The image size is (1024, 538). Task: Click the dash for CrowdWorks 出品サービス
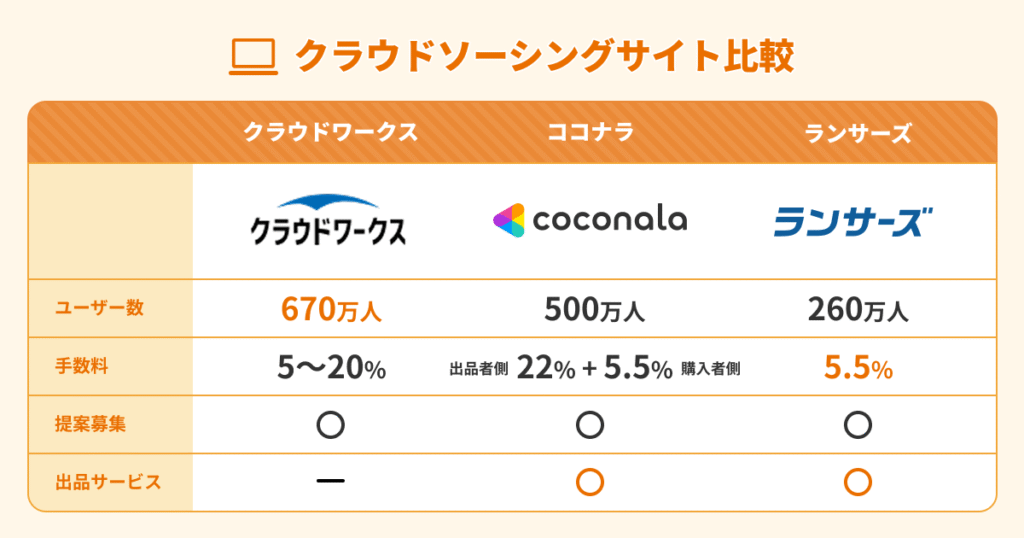point(330,481)
